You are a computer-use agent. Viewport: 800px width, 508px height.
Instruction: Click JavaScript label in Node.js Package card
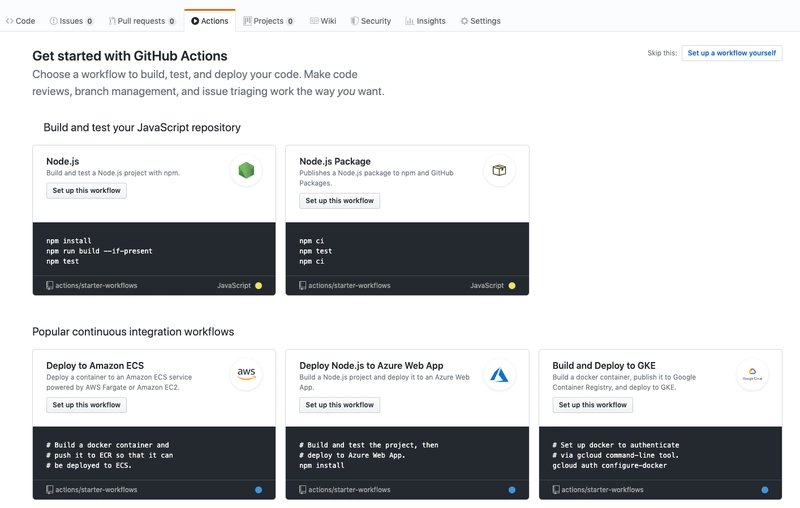487,286
